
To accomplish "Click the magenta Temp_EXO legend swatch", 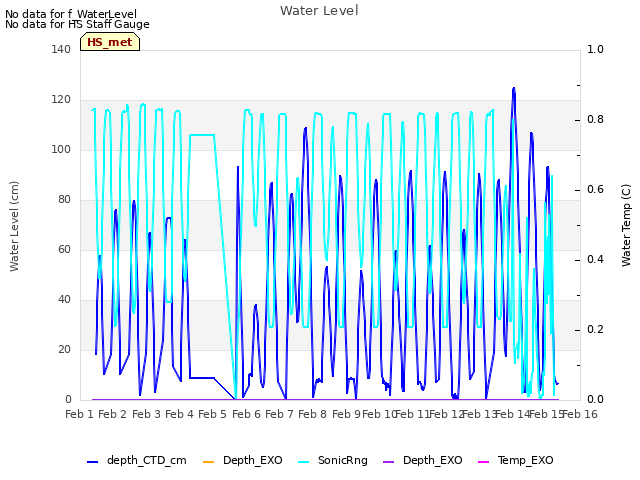I will point(483,462).
